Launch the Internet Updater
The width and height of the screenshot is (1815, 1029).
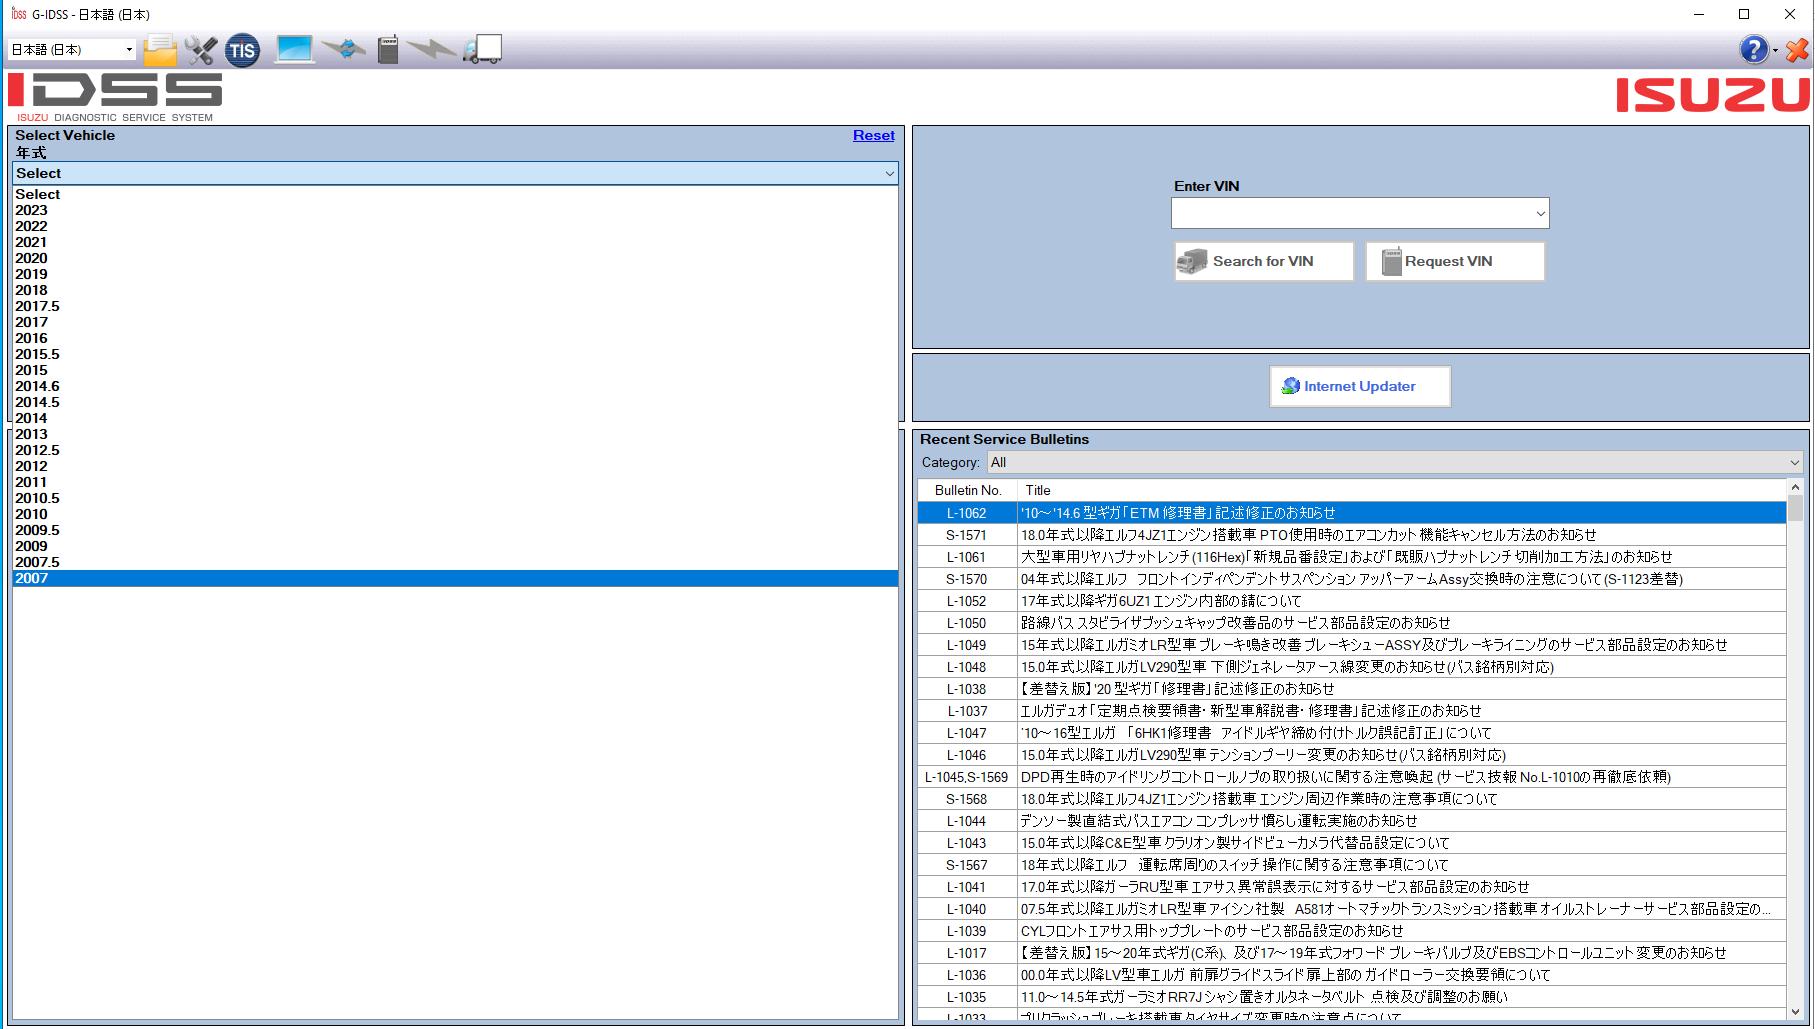point(1359,386)
